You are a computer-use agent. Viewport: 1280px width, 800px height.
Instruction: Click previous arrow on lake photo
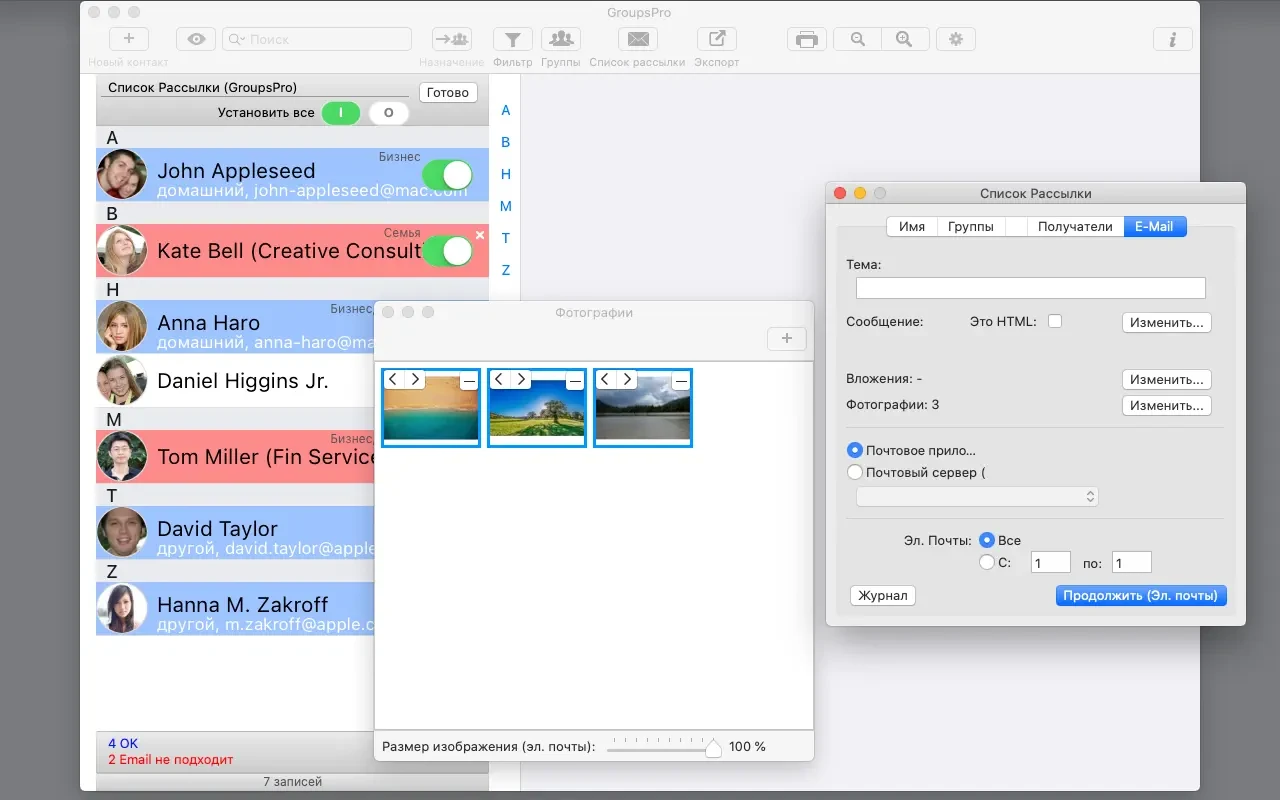(604, 379)
